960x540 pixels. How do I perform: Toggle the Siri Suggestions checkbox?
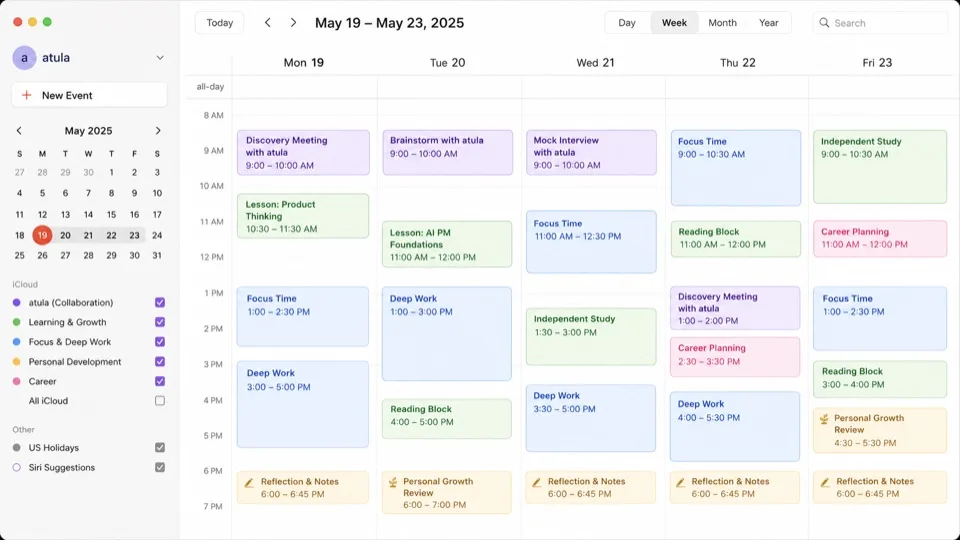click(160, 467)
